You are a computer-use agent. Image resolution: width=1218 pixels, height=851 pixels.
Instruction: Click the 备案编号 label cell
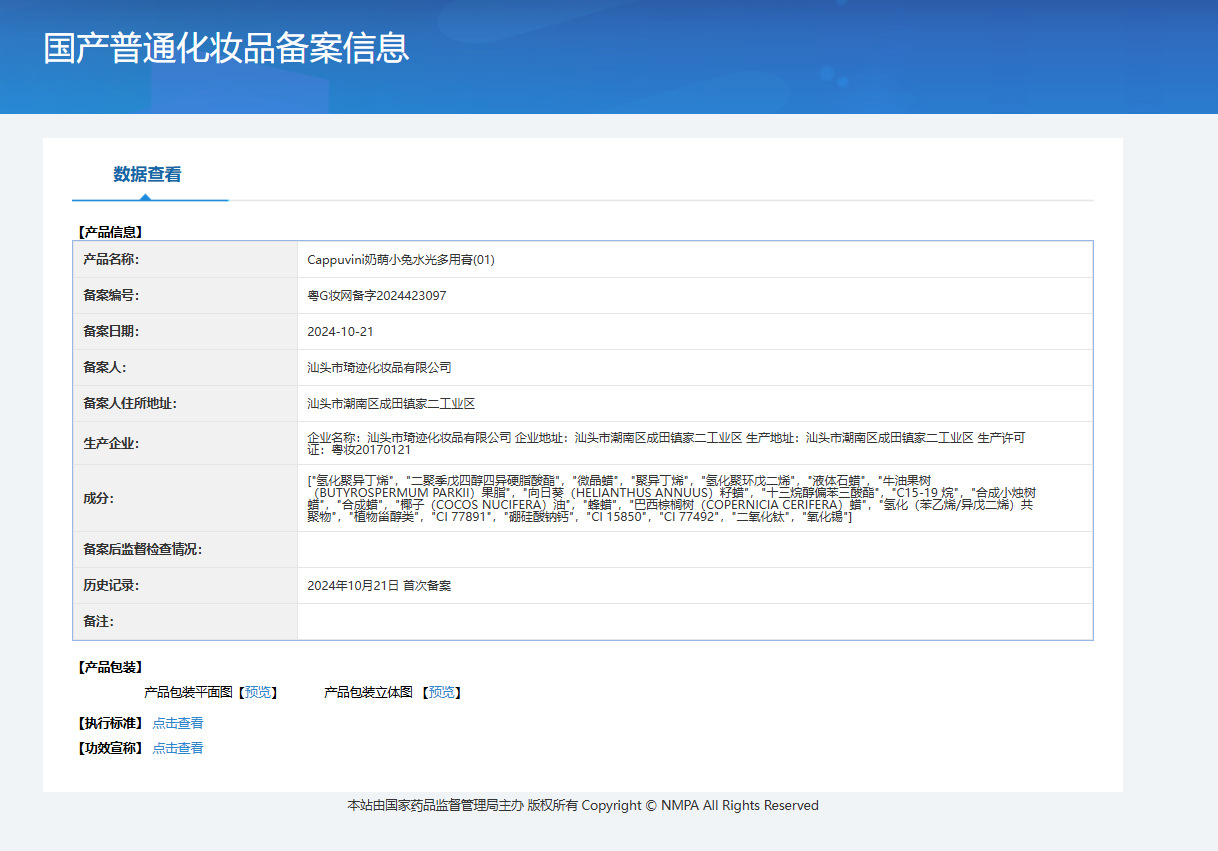point(185,296)
